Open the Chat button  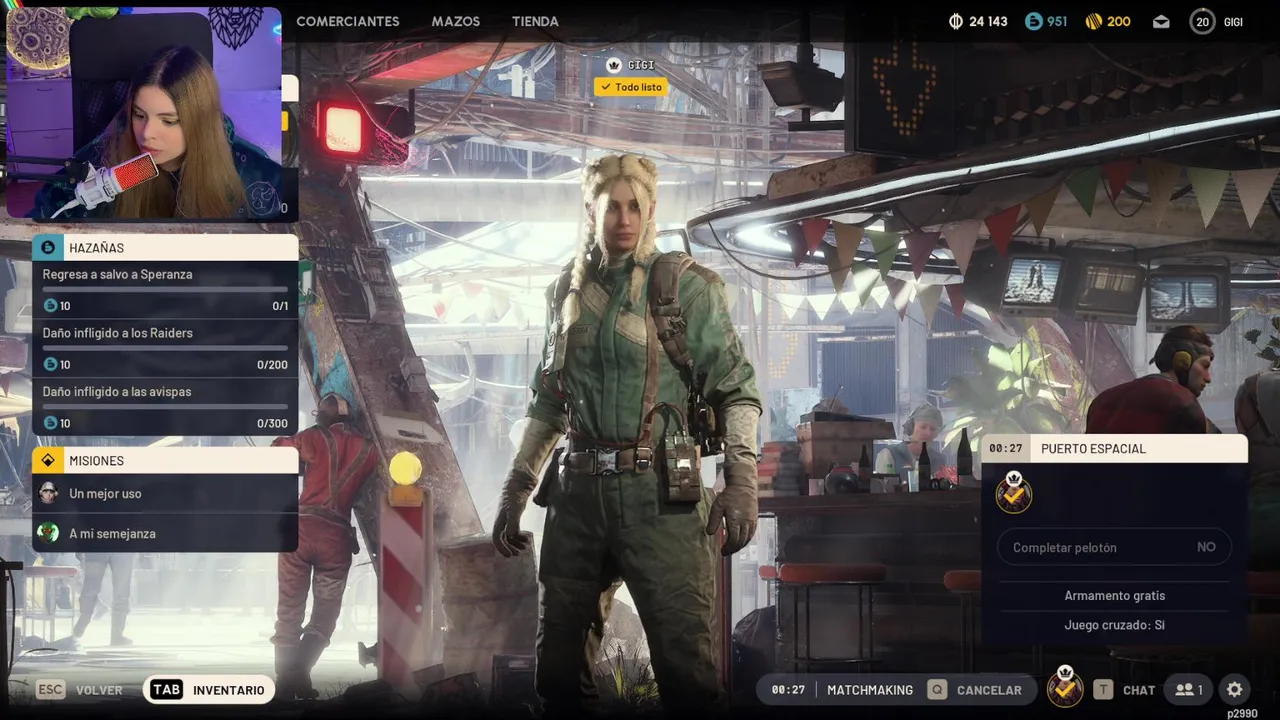[1124, 690]
